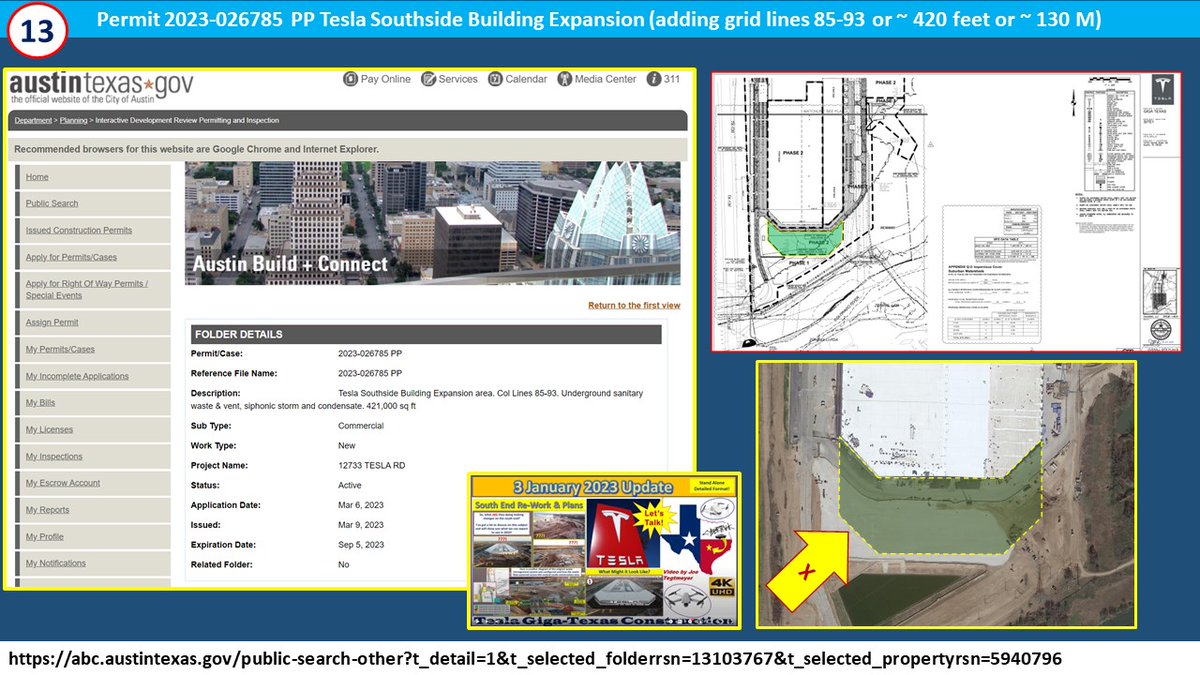Click Return to the first view link
Screen dimensions: 1200x675
click(x=634, y=305)
